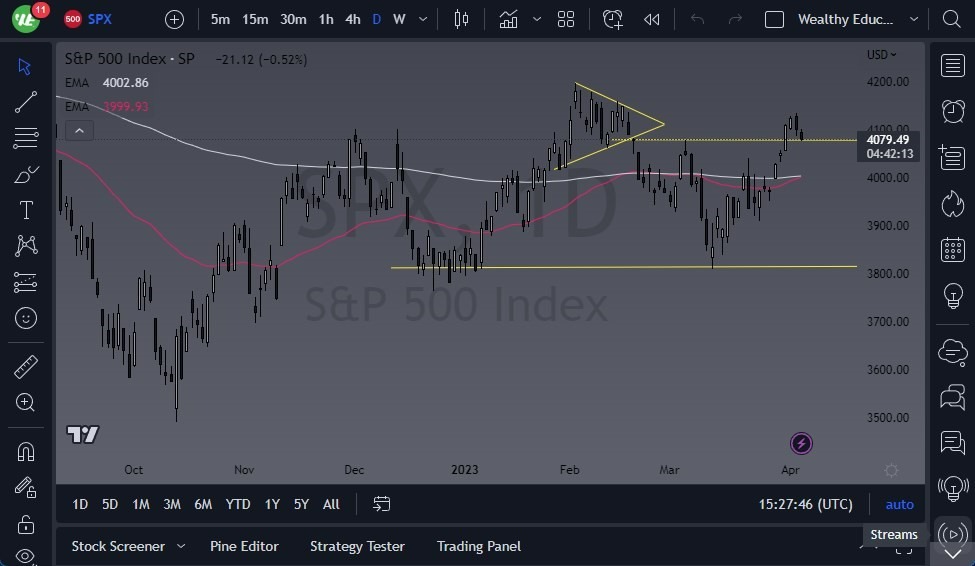This screenshot has width=975, height=566.
Task: Open the watchlist panel
Action: point(953,65)
